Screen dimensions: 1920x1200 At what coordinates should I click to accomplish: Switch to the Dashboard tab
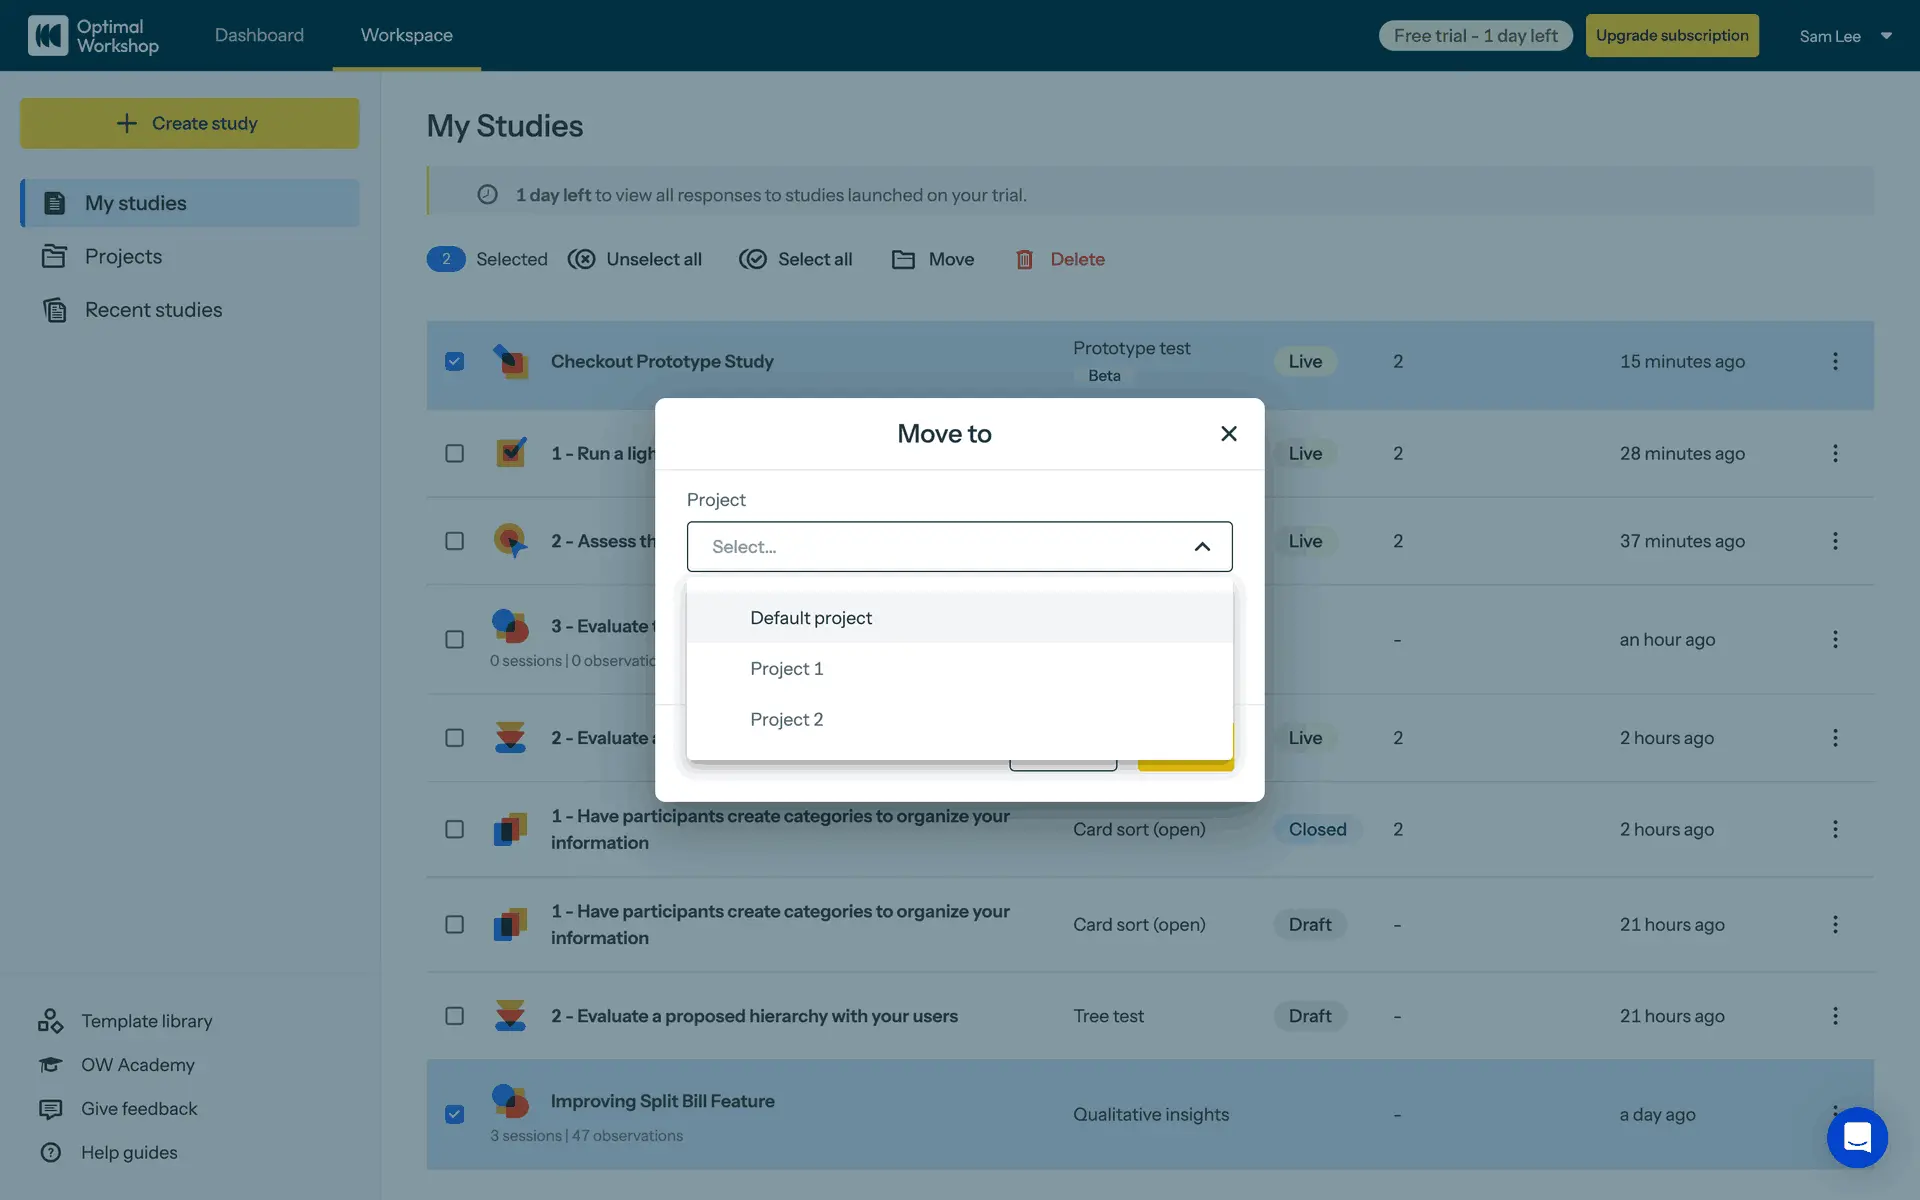259,35
